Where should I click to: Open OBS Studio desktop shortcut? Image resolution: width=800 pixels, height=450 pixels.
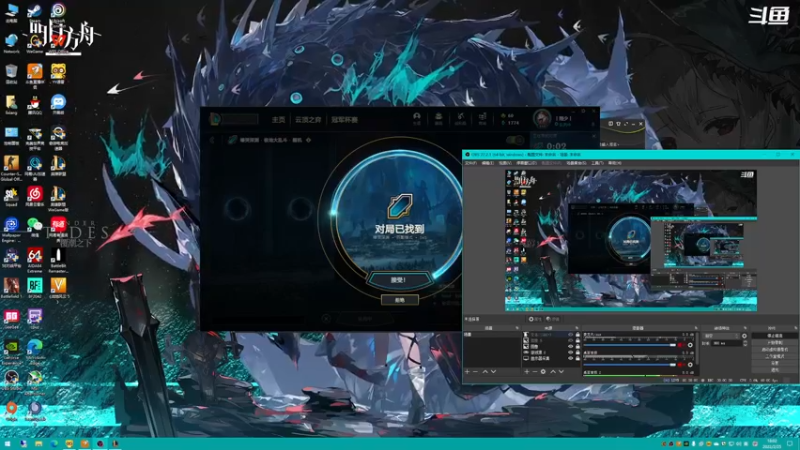pyautogui.click(x=11, y=380)
